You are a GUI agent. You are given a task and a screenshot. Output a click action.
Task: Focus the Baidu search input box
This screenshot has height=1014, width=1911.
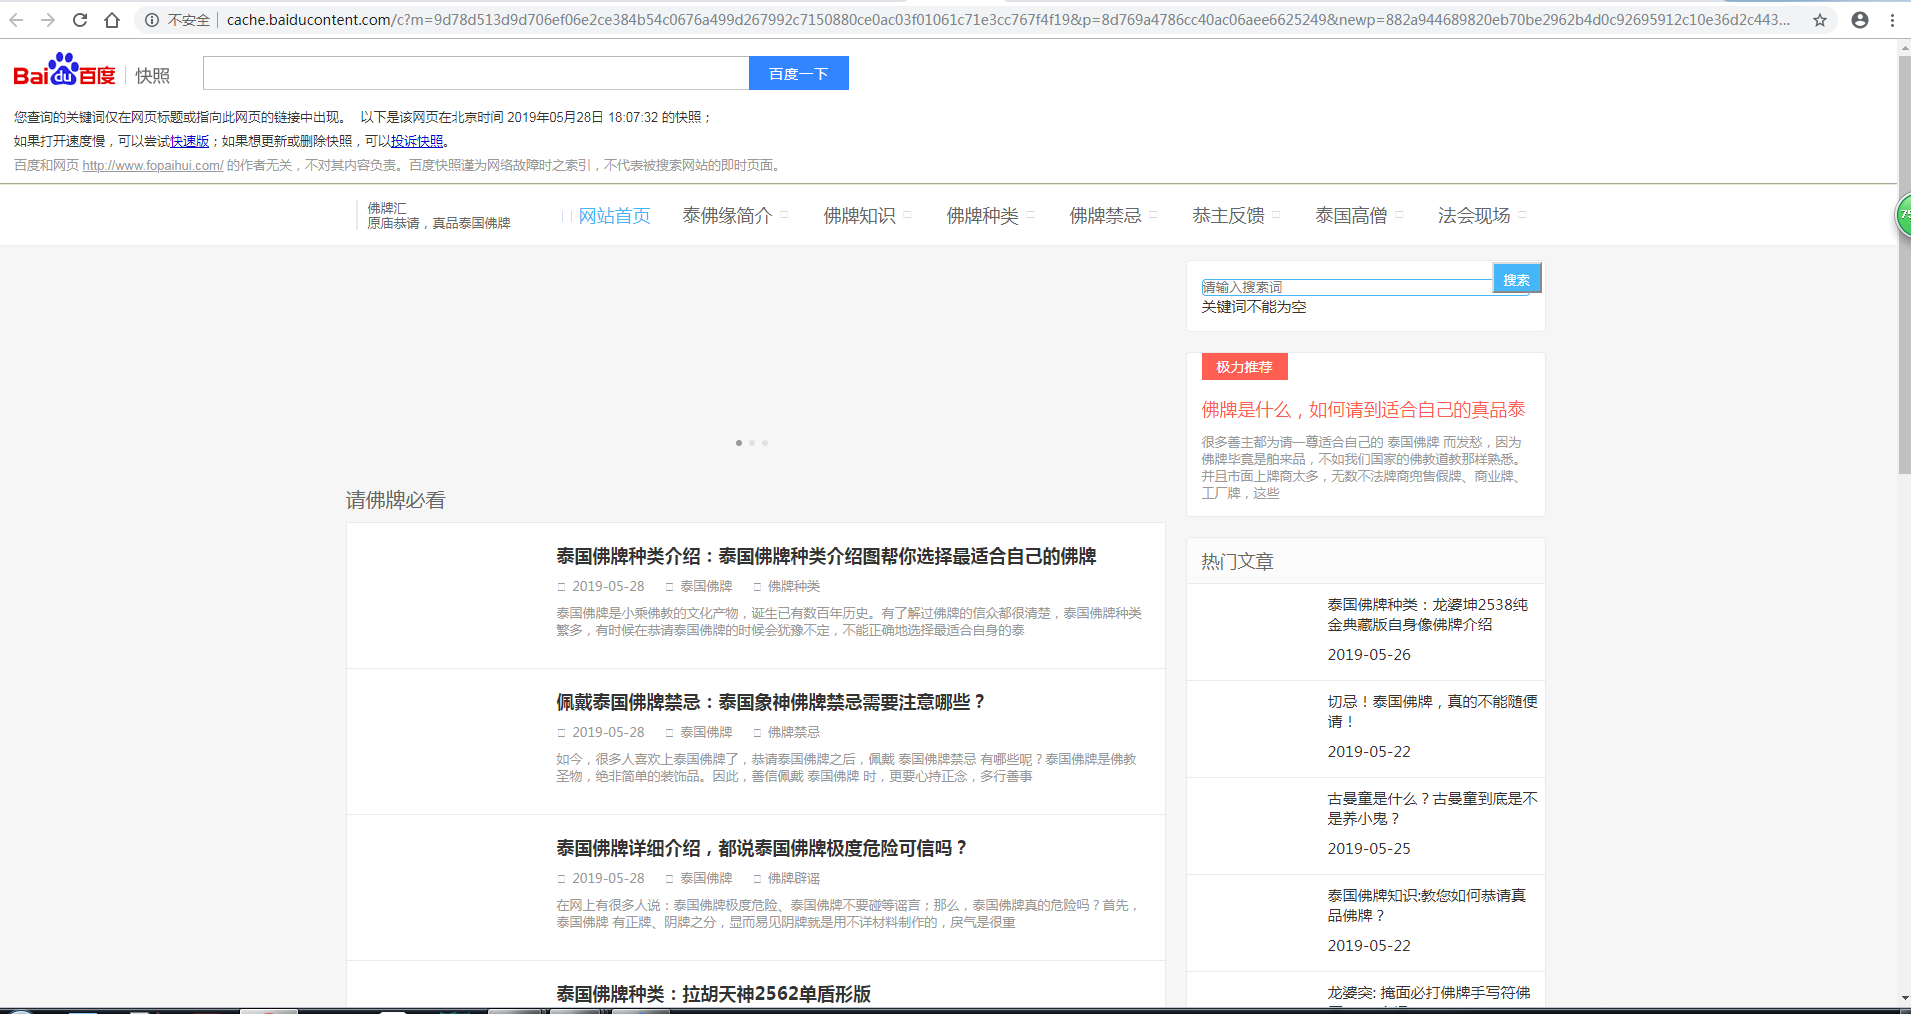coord(476,73)
